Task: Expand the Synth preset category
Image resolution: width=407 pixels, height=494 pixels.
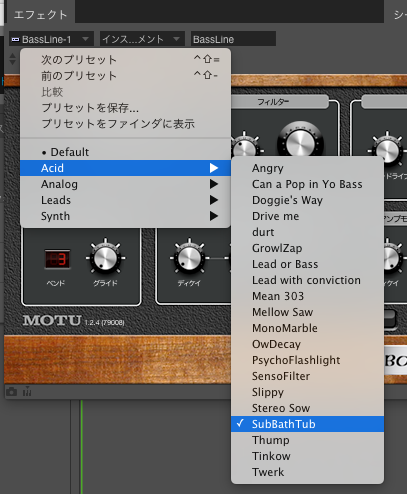Action: [125, 216]
